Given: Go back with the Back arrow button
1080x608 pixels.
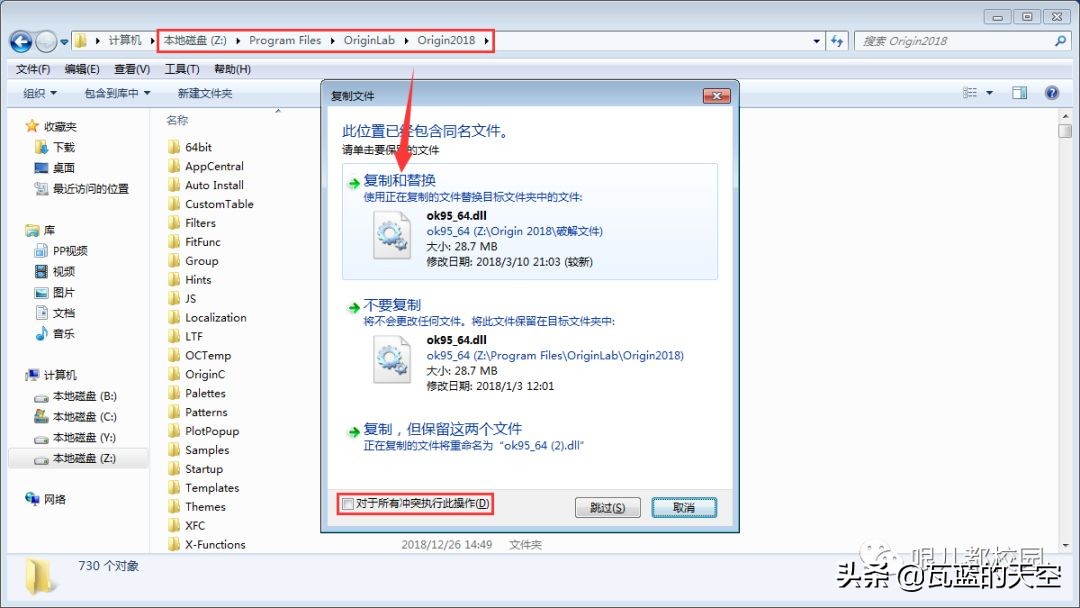Looking at the screenshot, I should coord(21,41).
